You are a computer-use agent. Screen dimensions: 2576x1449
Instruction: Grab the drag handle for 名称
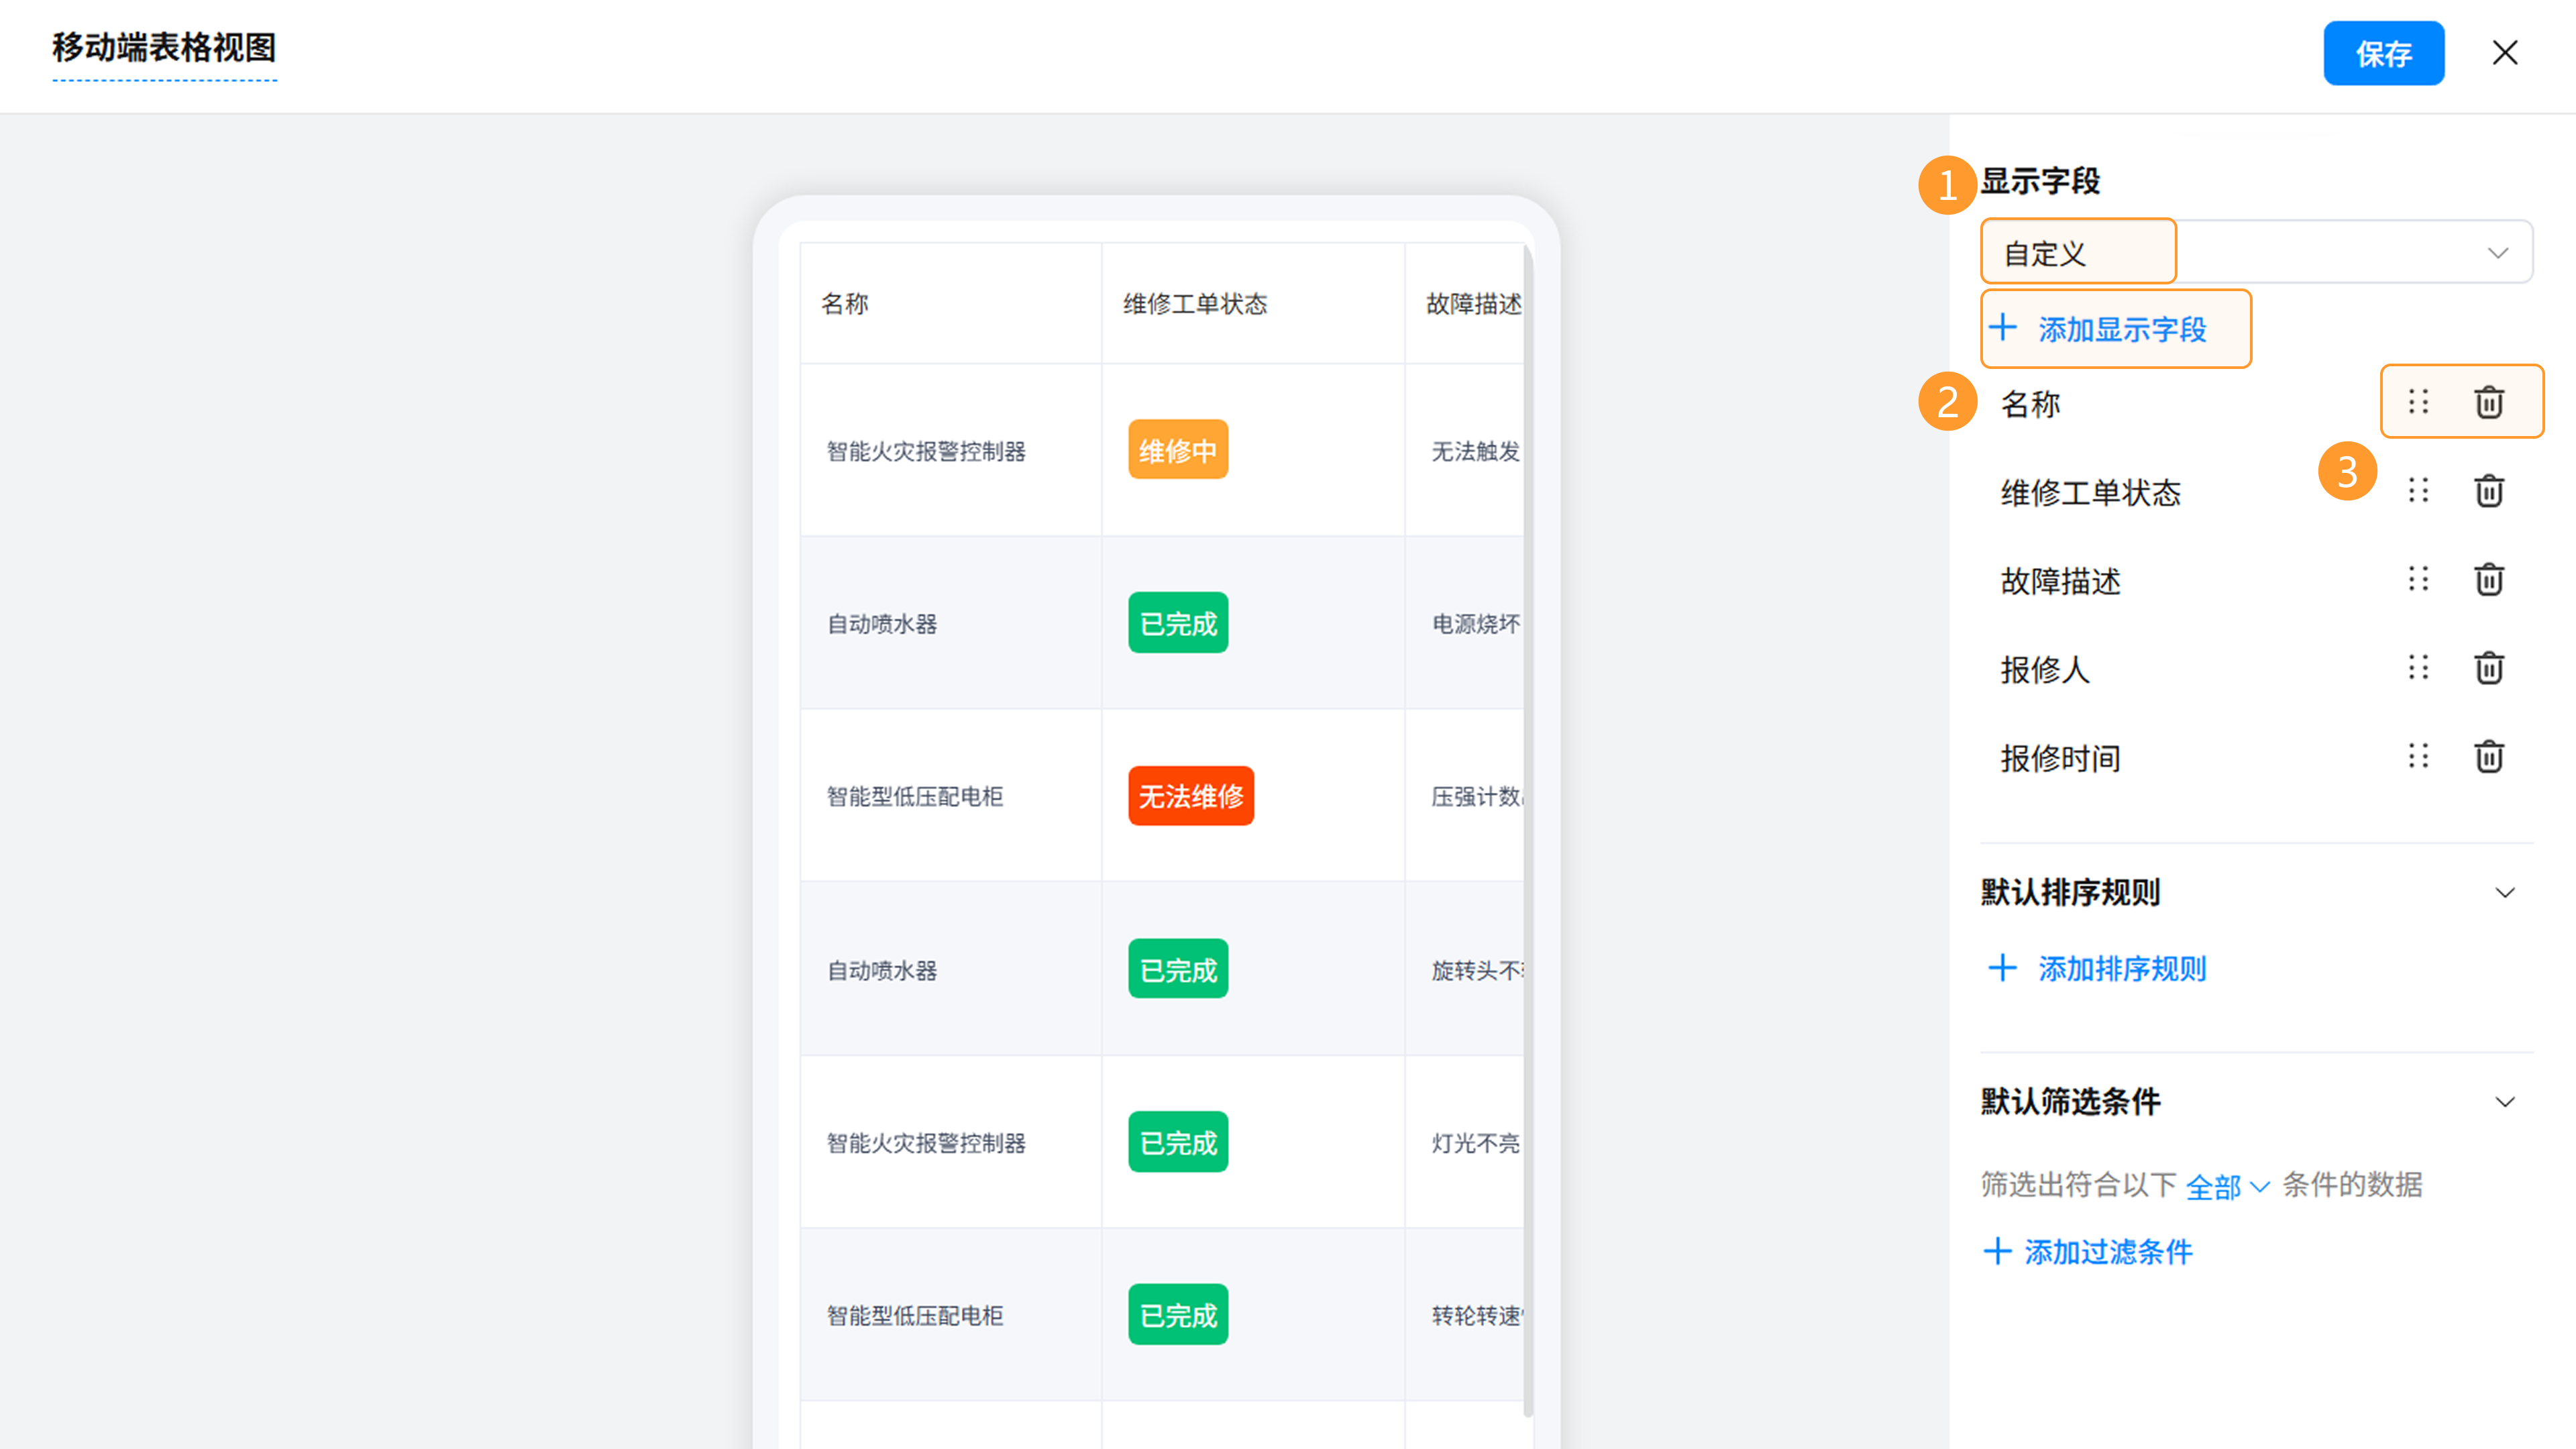coord(2418,402)
